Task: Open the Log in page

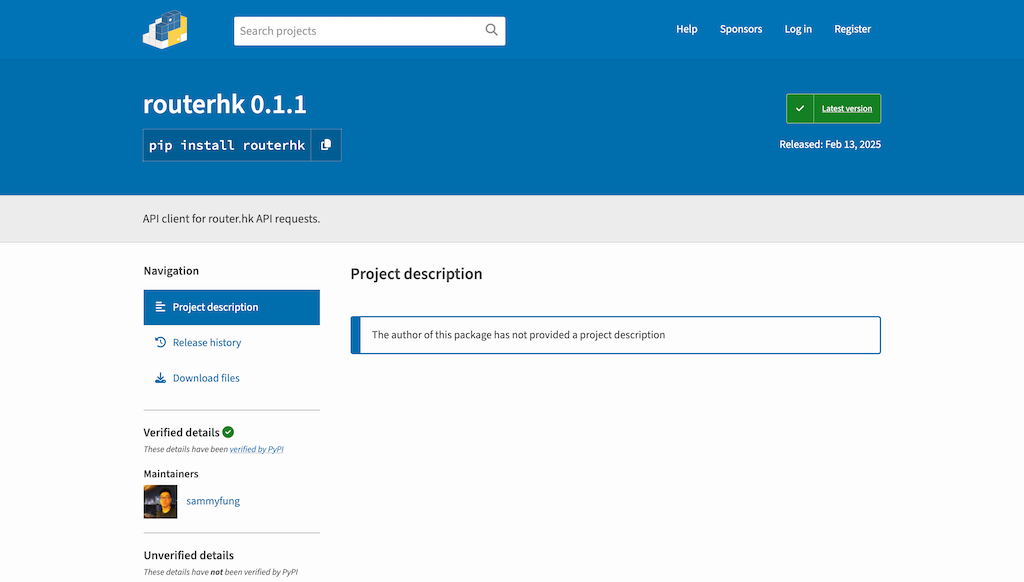Action: pos(798,29)
